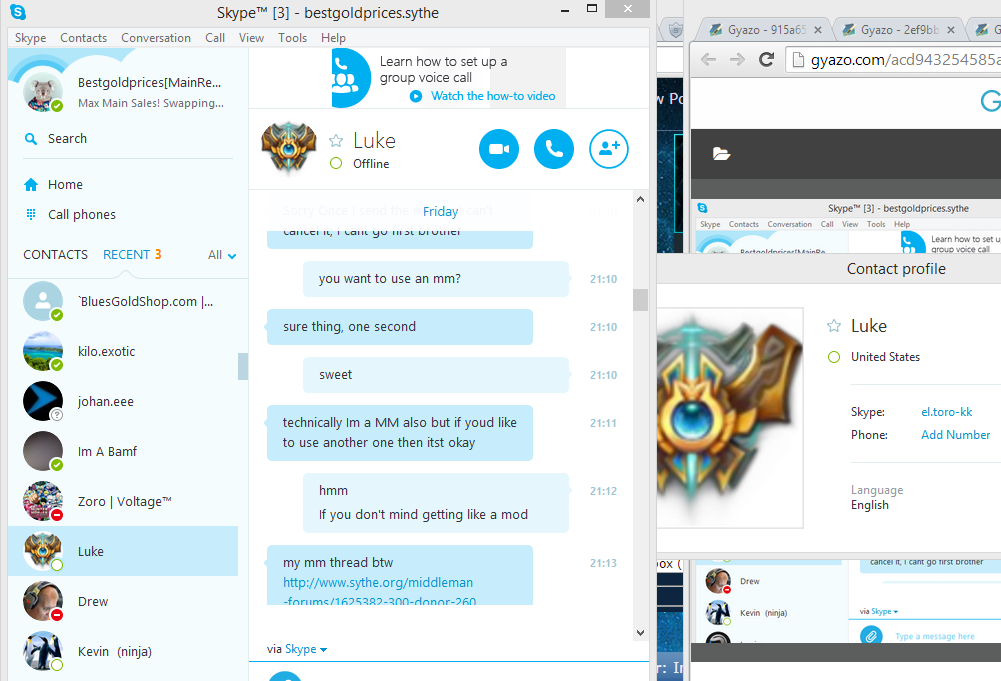Screen dimensions: 1001x681
Task: Click the group voice call banner icon
Action: (350, 78)
